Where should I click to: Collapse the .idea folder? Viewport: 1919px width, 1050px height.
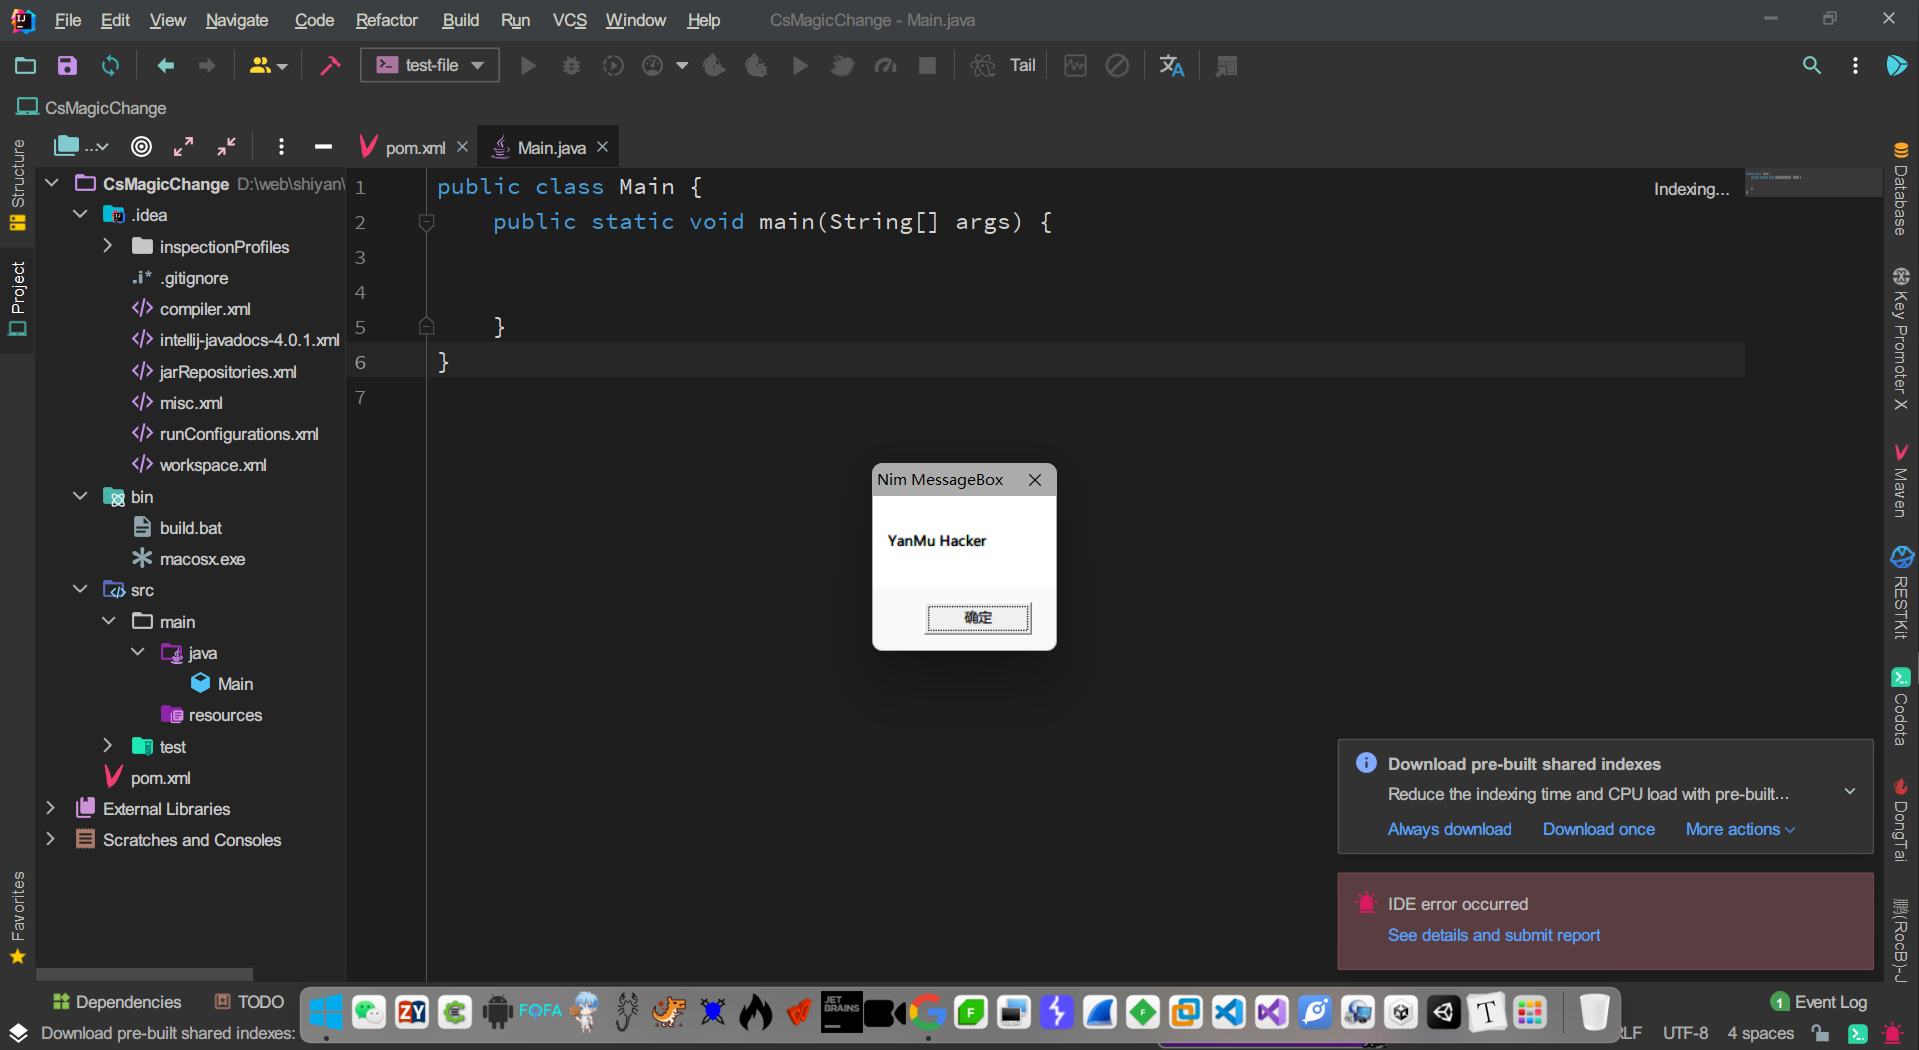tap(80, 214)
